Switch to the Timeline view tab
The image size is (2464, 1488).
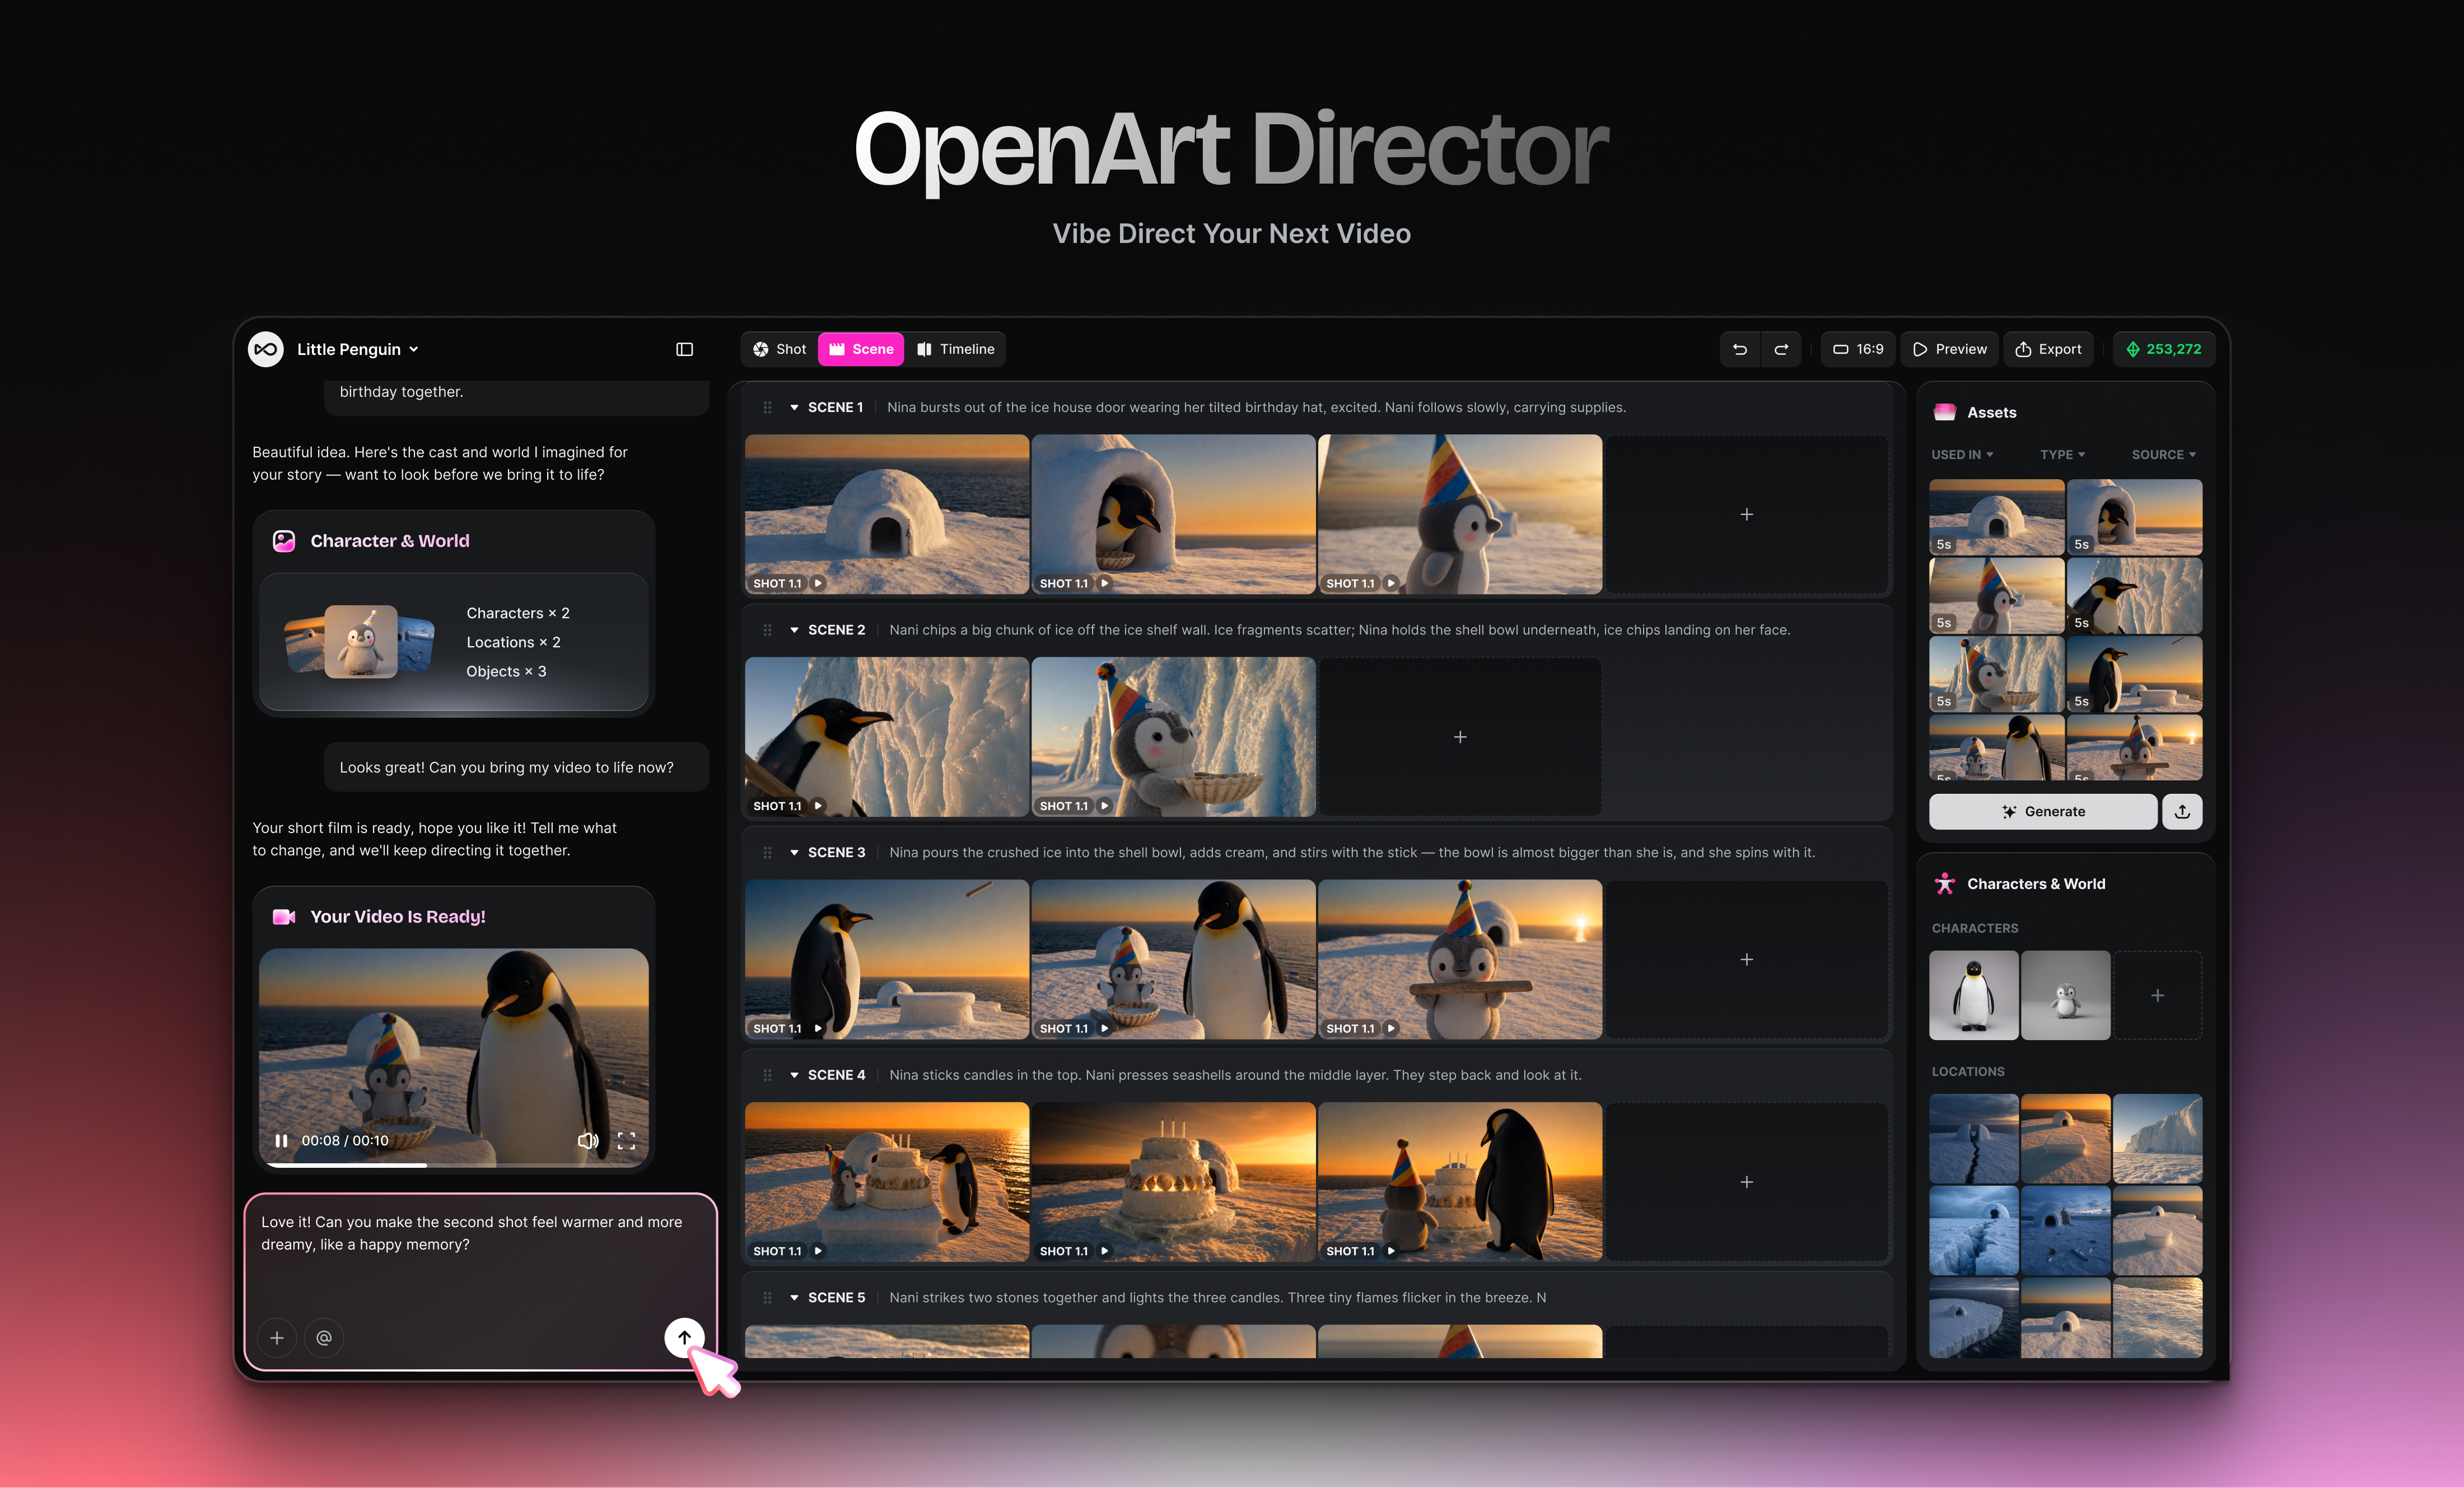956,349
